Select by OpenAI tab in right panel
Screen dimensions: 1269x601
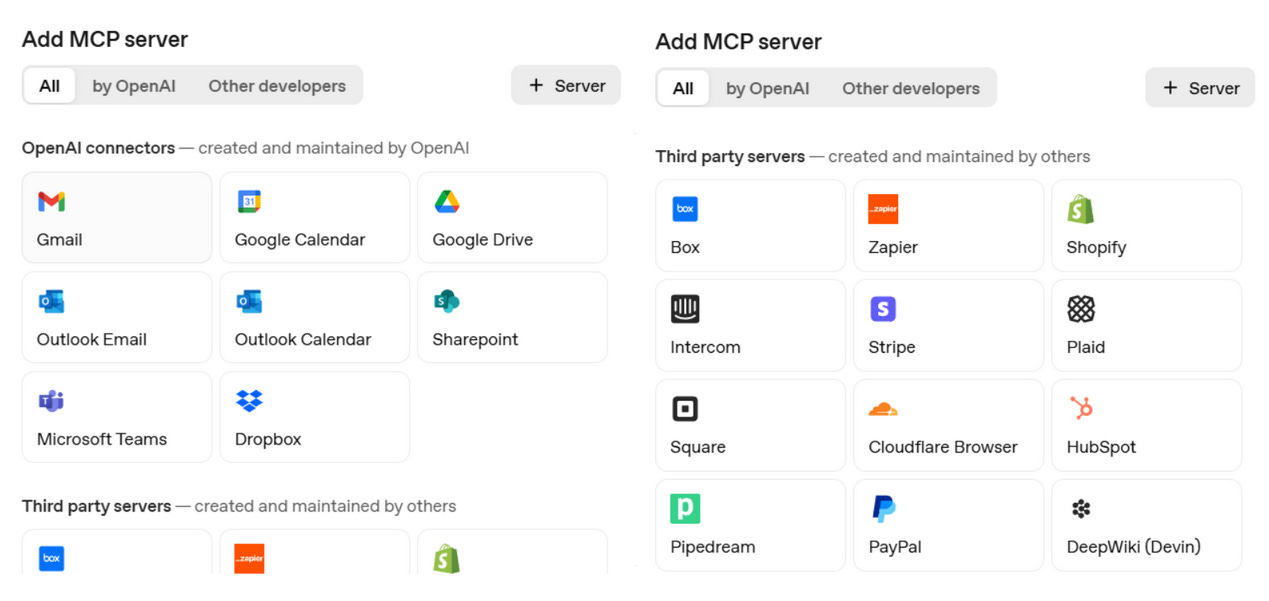coord(768,88)
